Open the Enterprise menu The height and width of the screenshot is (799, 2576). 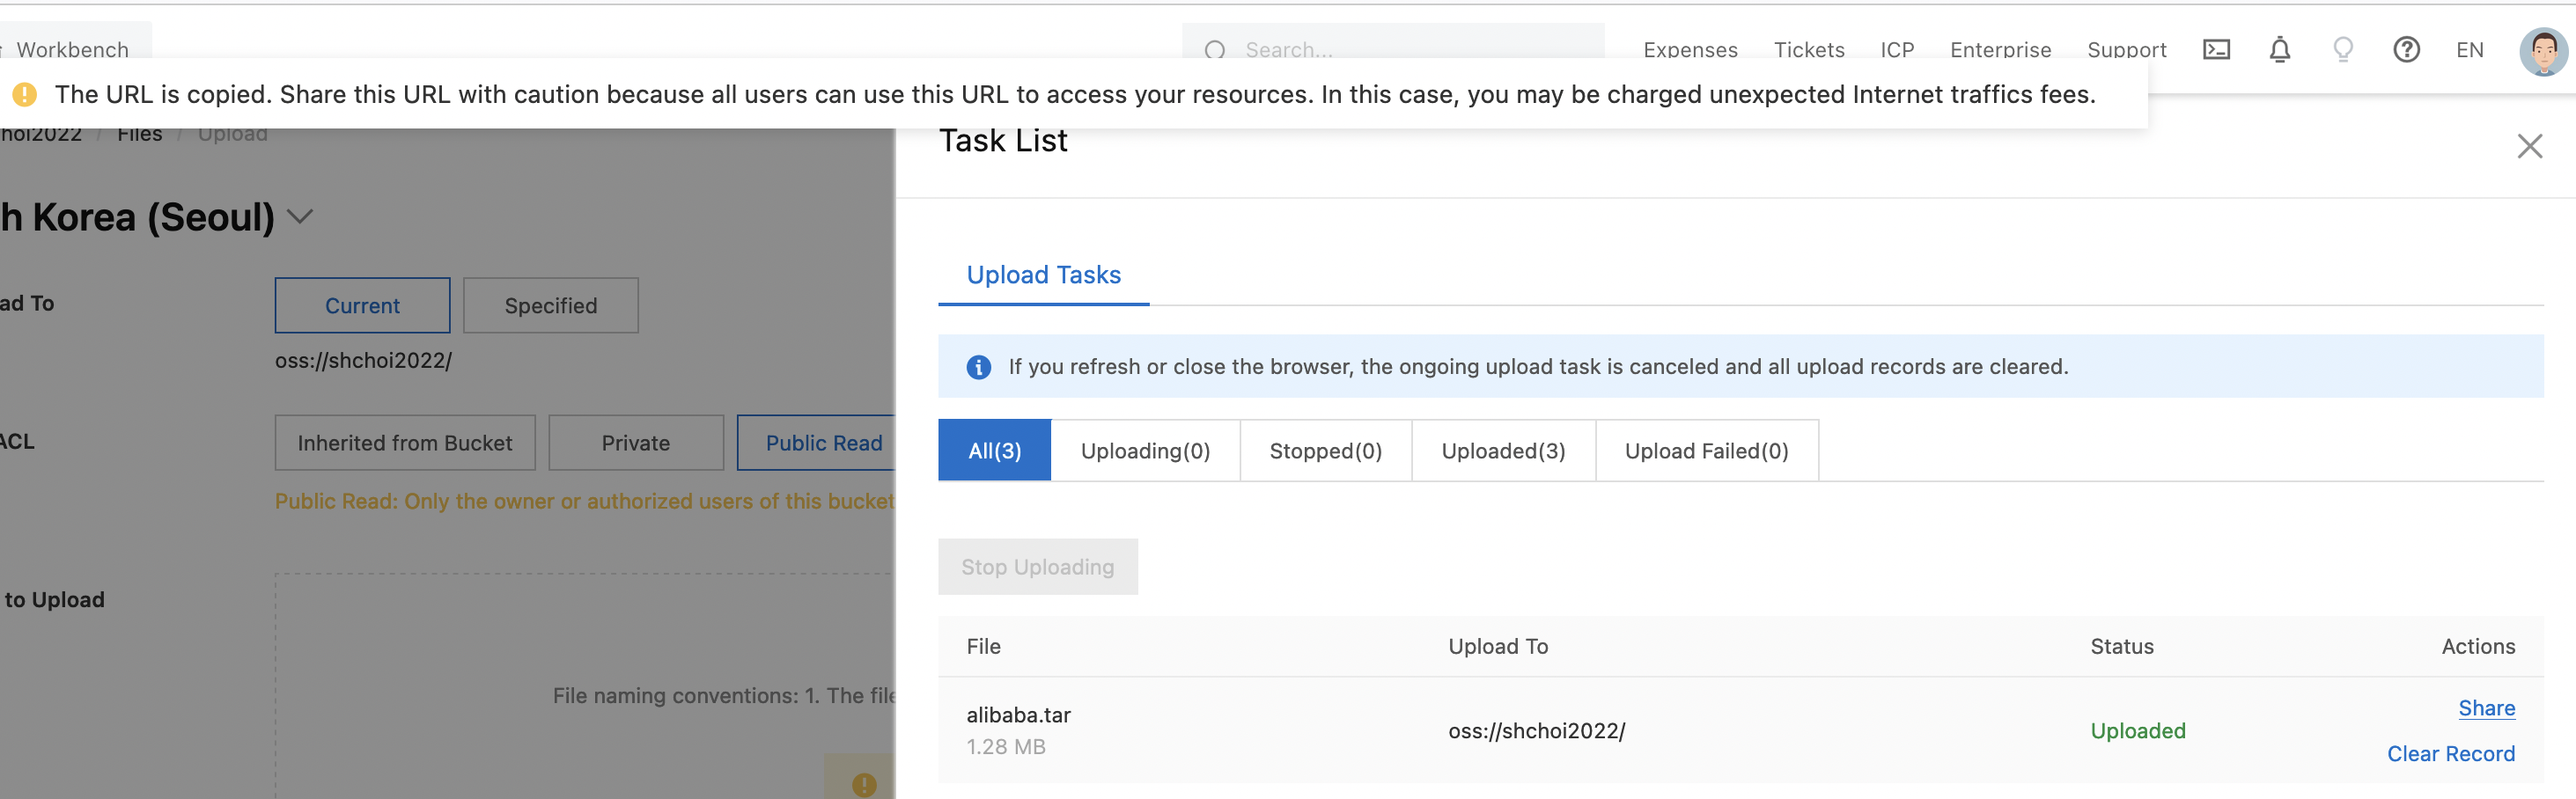click(2000, 49)
